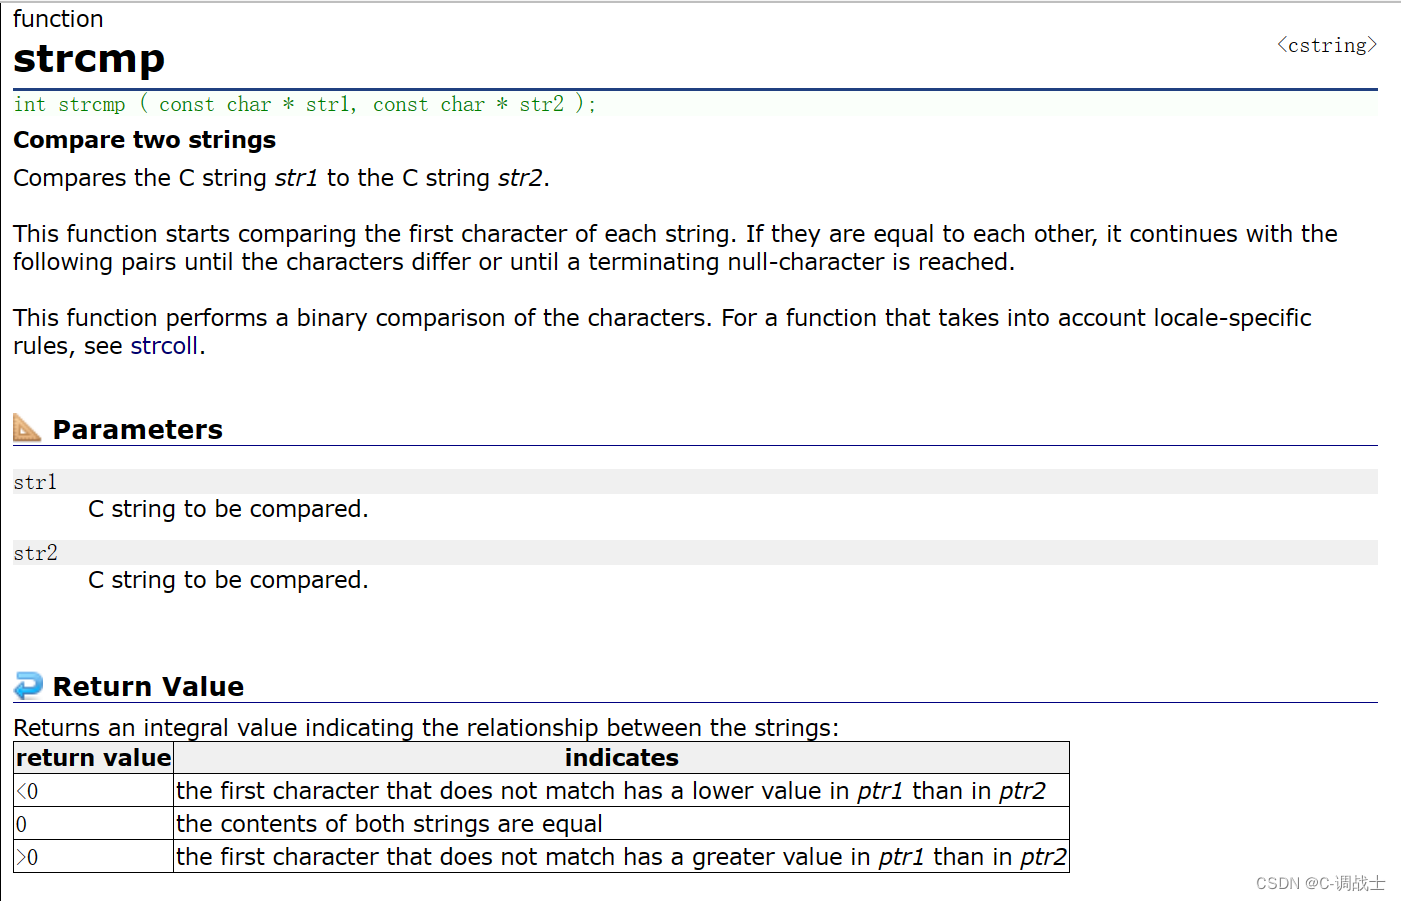Click the Parameters ruler triangle icon

(27, 428)
